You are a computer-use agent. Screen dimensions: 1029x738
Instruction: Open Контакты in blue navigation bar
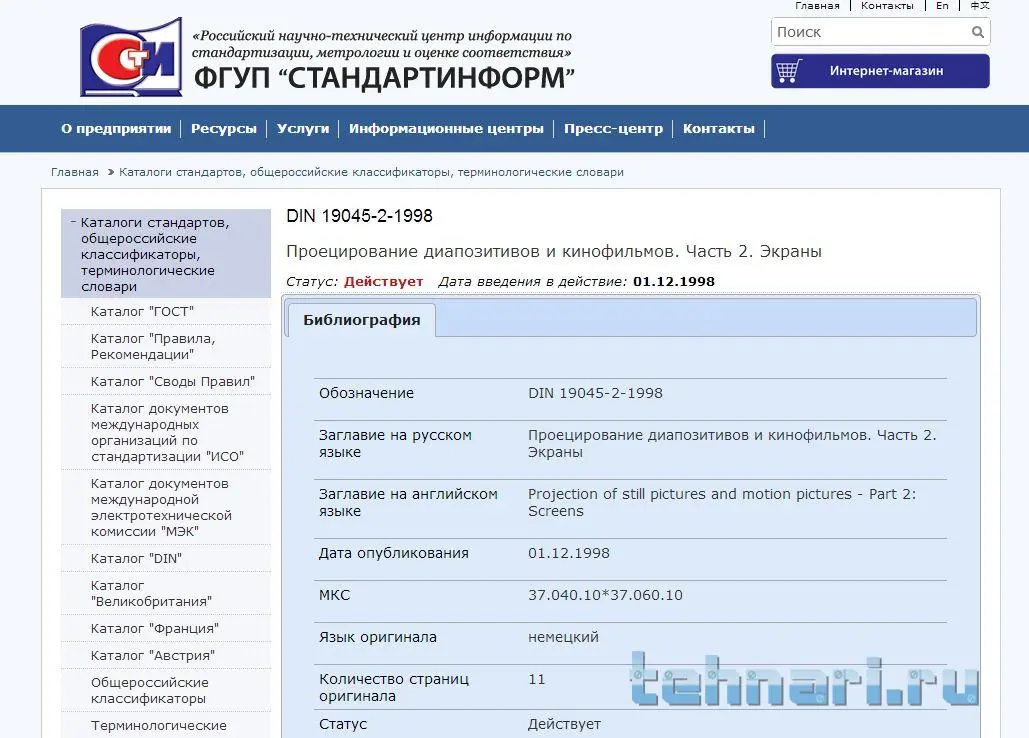[719, 129]
